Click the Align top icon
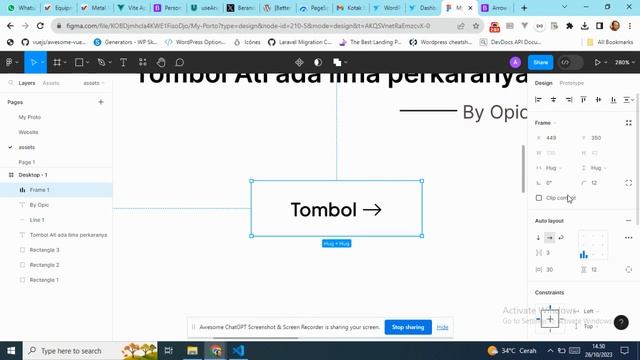 click(x=584, y=100)
